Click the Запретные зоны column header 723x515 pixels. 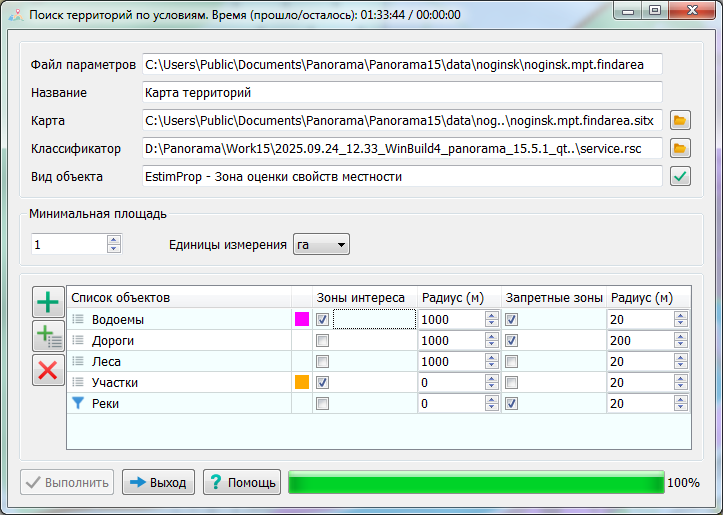553,297
